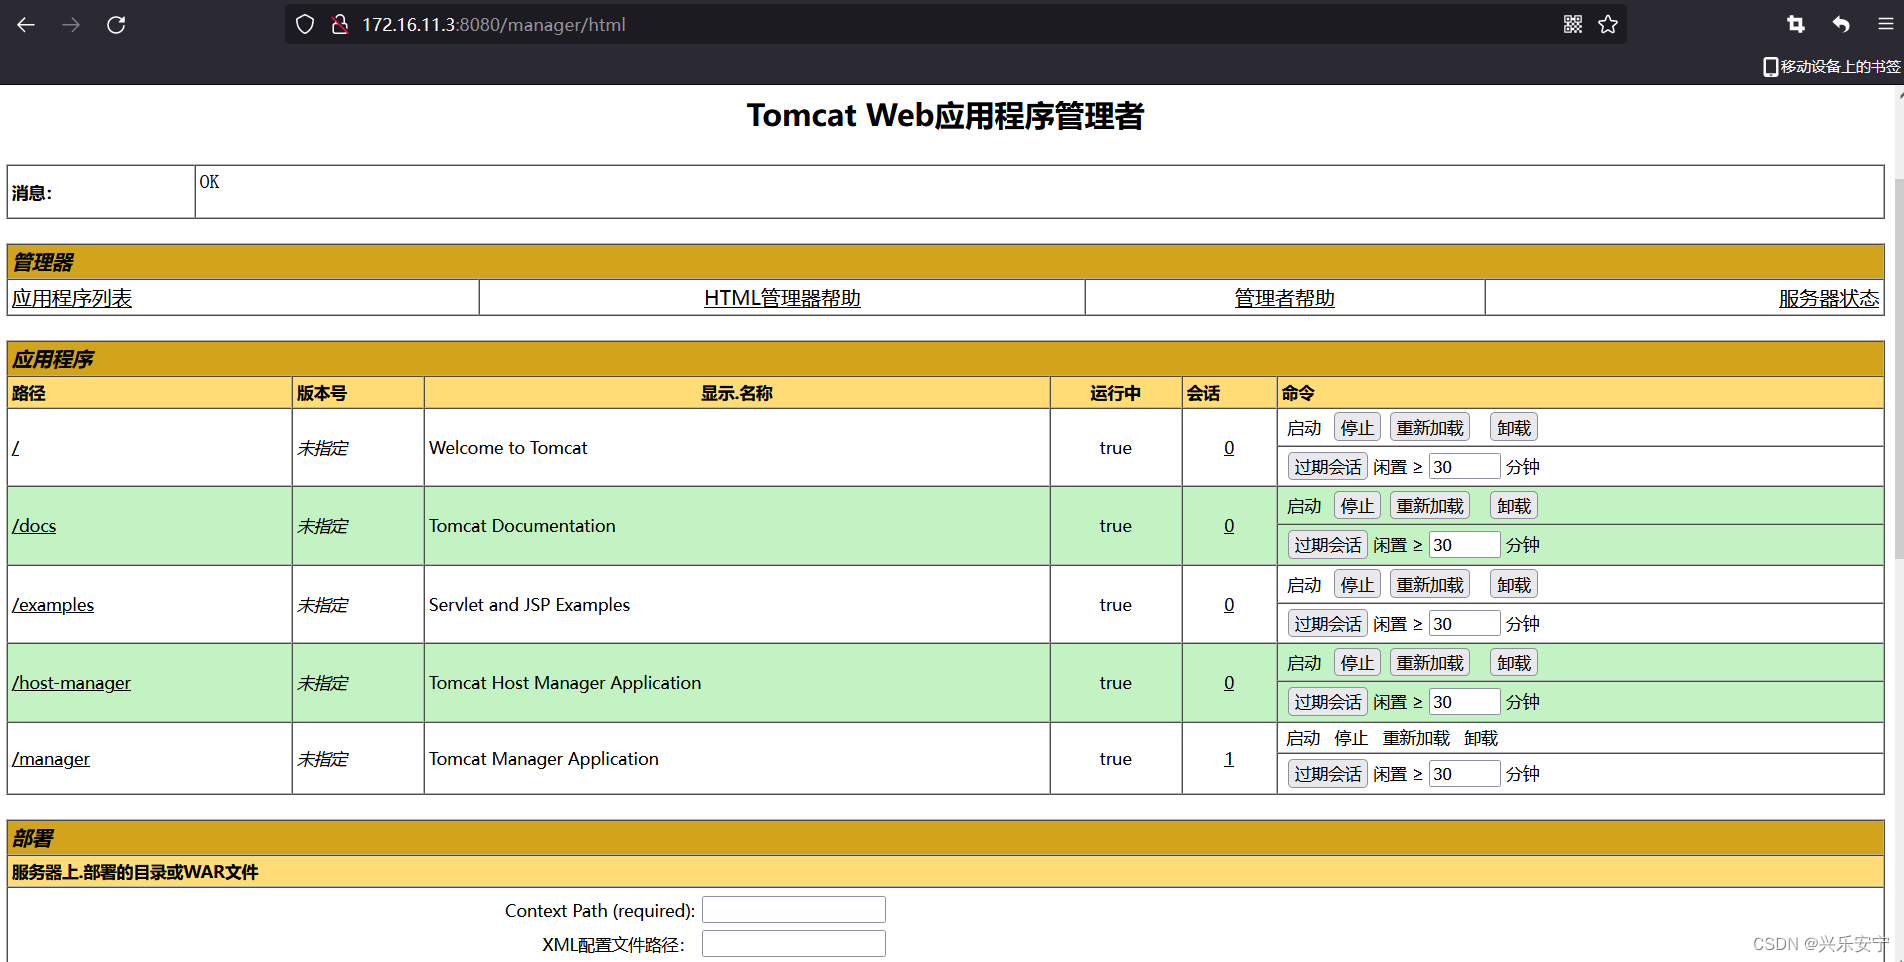Click the sessions count 1 for /manager
Image resolution: width=1904 pixels, height=962 pixels.
point(1229,759)
